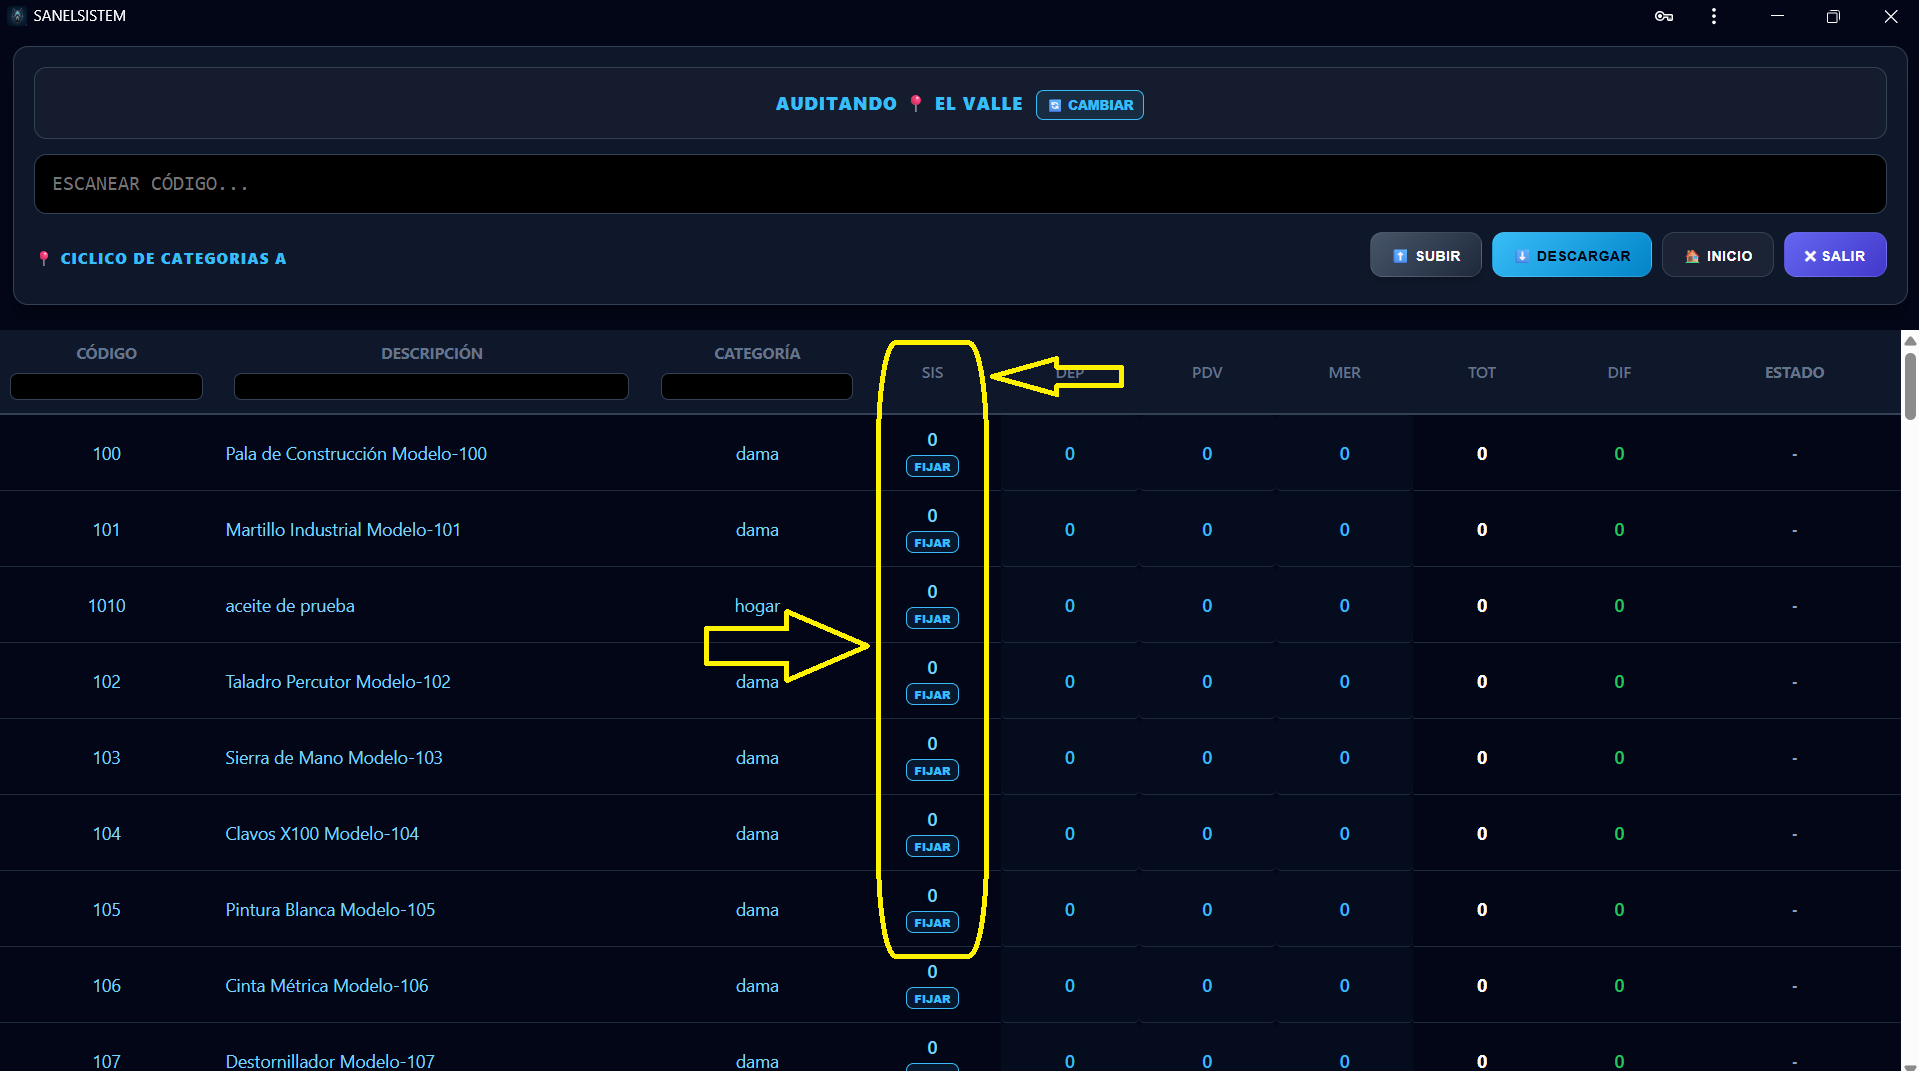The height and width of the screenshot is (1071, 1919).
Task: Click MER value for row 1010
Action: (x=1344, y=606)
